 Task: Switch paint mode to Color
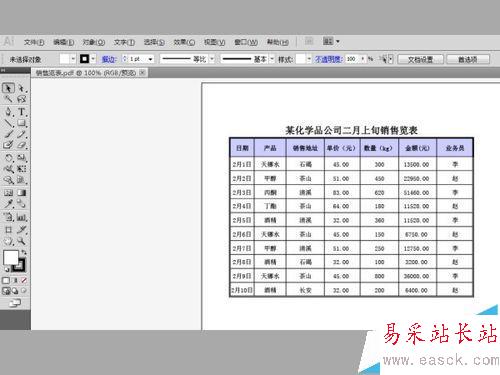coord(6,281)
